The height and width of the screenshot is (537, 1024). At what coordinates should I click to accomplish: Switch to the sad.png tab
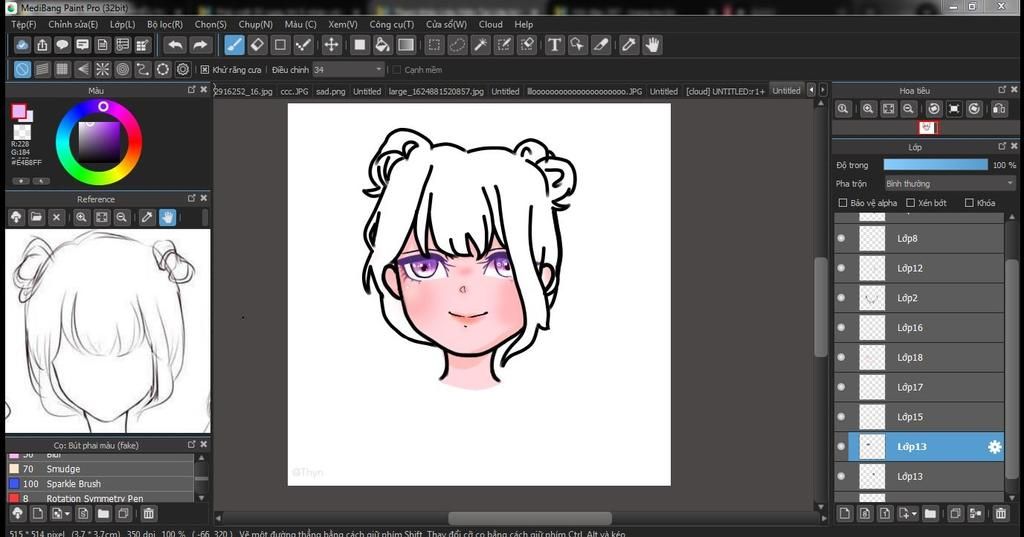(x=330, y=91)
